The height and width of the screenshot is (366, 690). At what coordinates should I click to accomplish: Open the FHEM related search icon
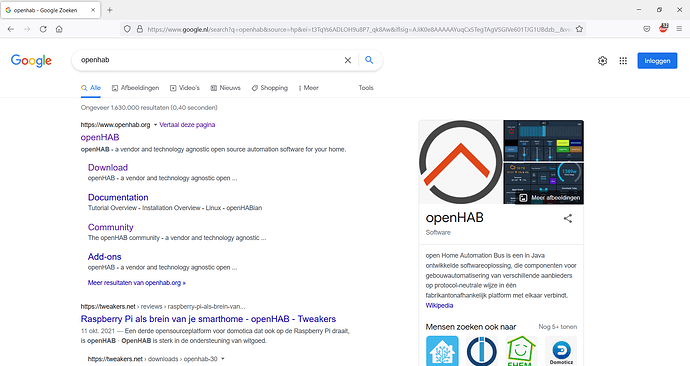(521, 351)
